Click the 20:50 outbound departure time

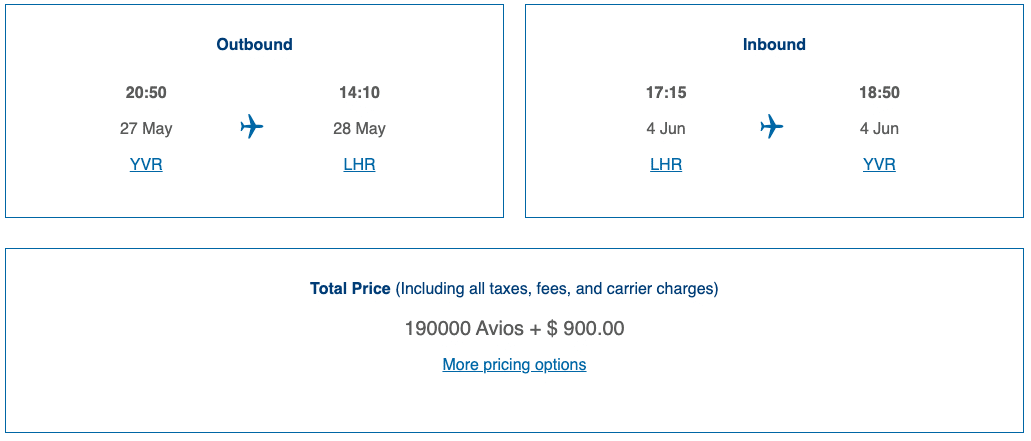pos(146,93)
